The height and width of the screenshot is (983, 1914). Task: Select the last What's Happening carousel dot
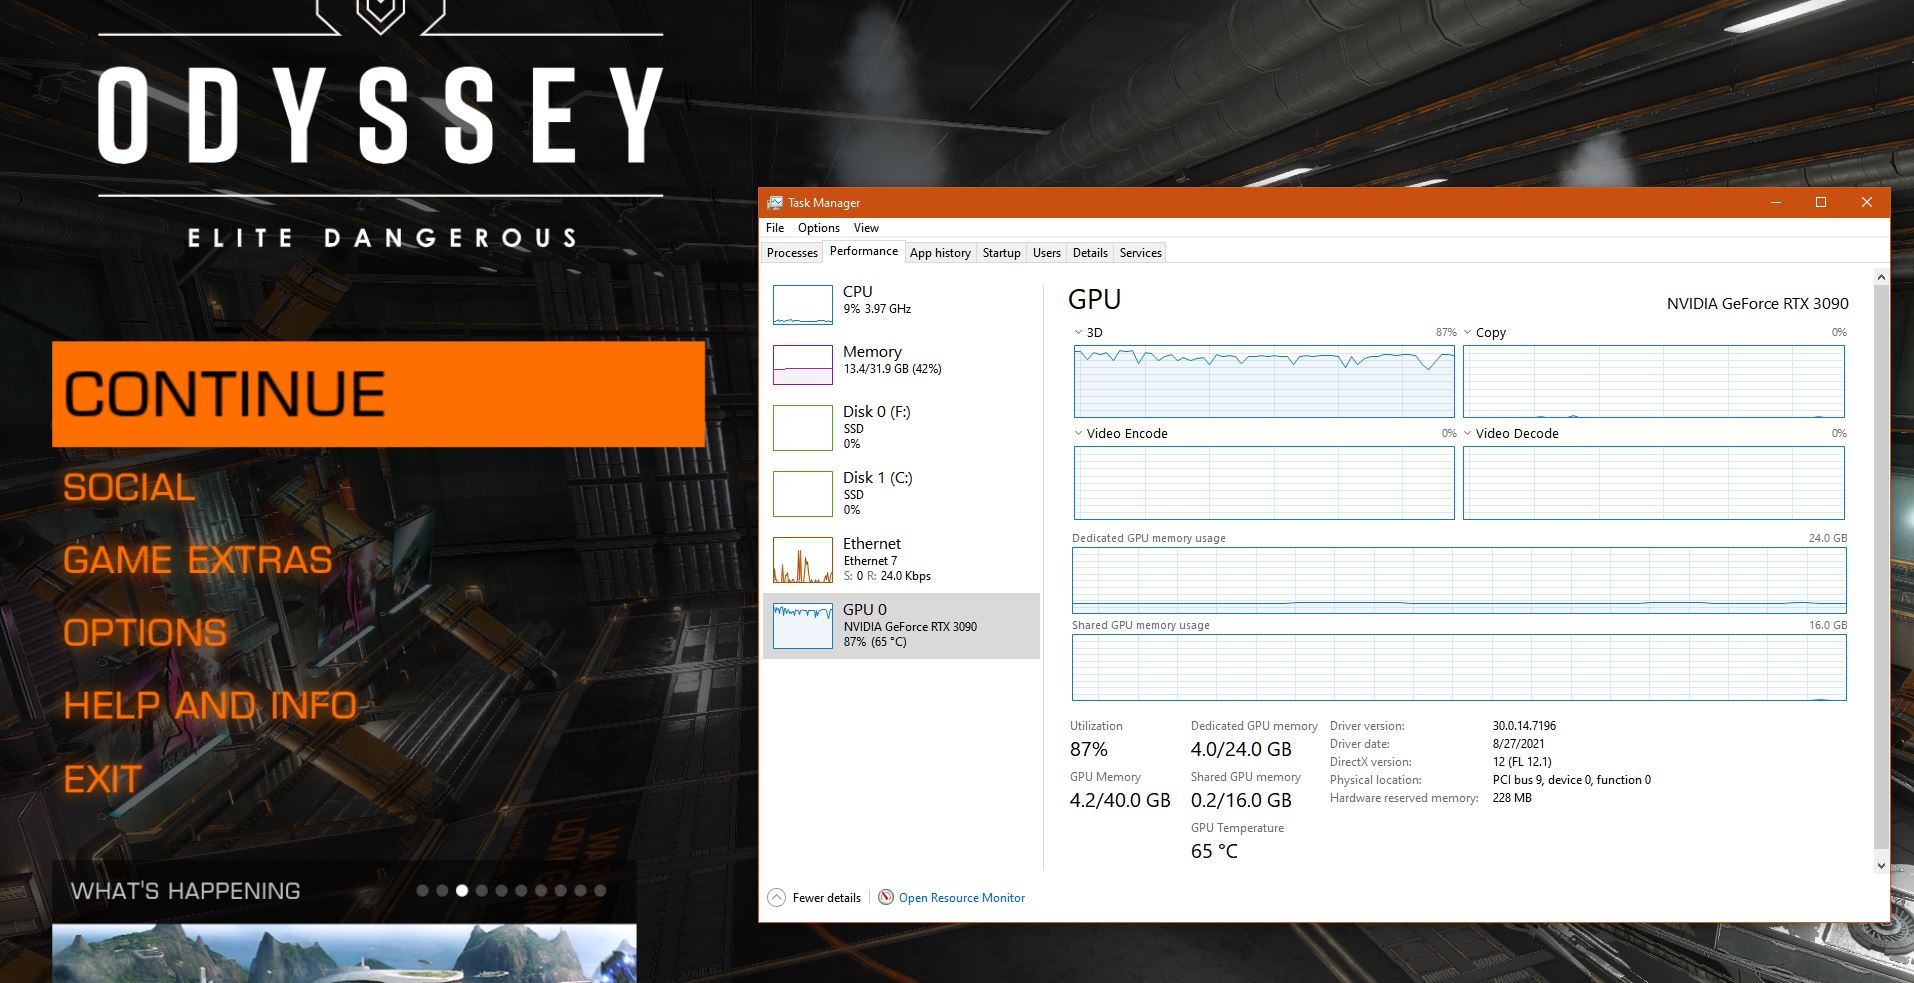click(x=600, y=890)
